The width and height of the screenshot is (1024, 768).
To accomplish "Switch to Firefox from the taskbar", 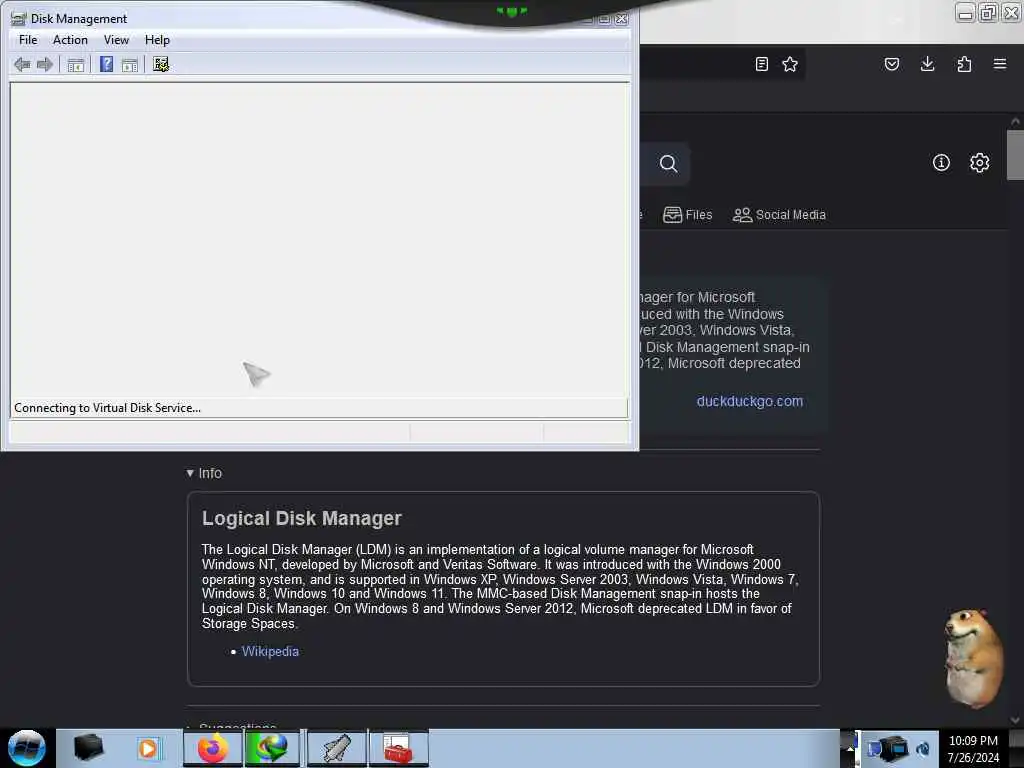I will pyautogui.click(x=213, y=748).
